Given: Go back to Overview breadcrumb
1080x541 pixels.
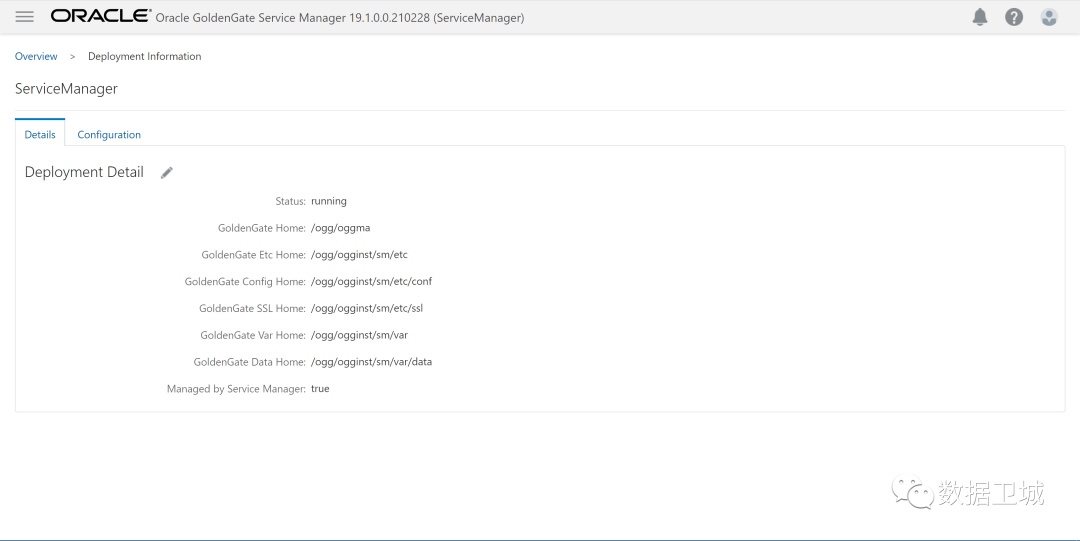Looking at the screenshot, I should 37,57.
